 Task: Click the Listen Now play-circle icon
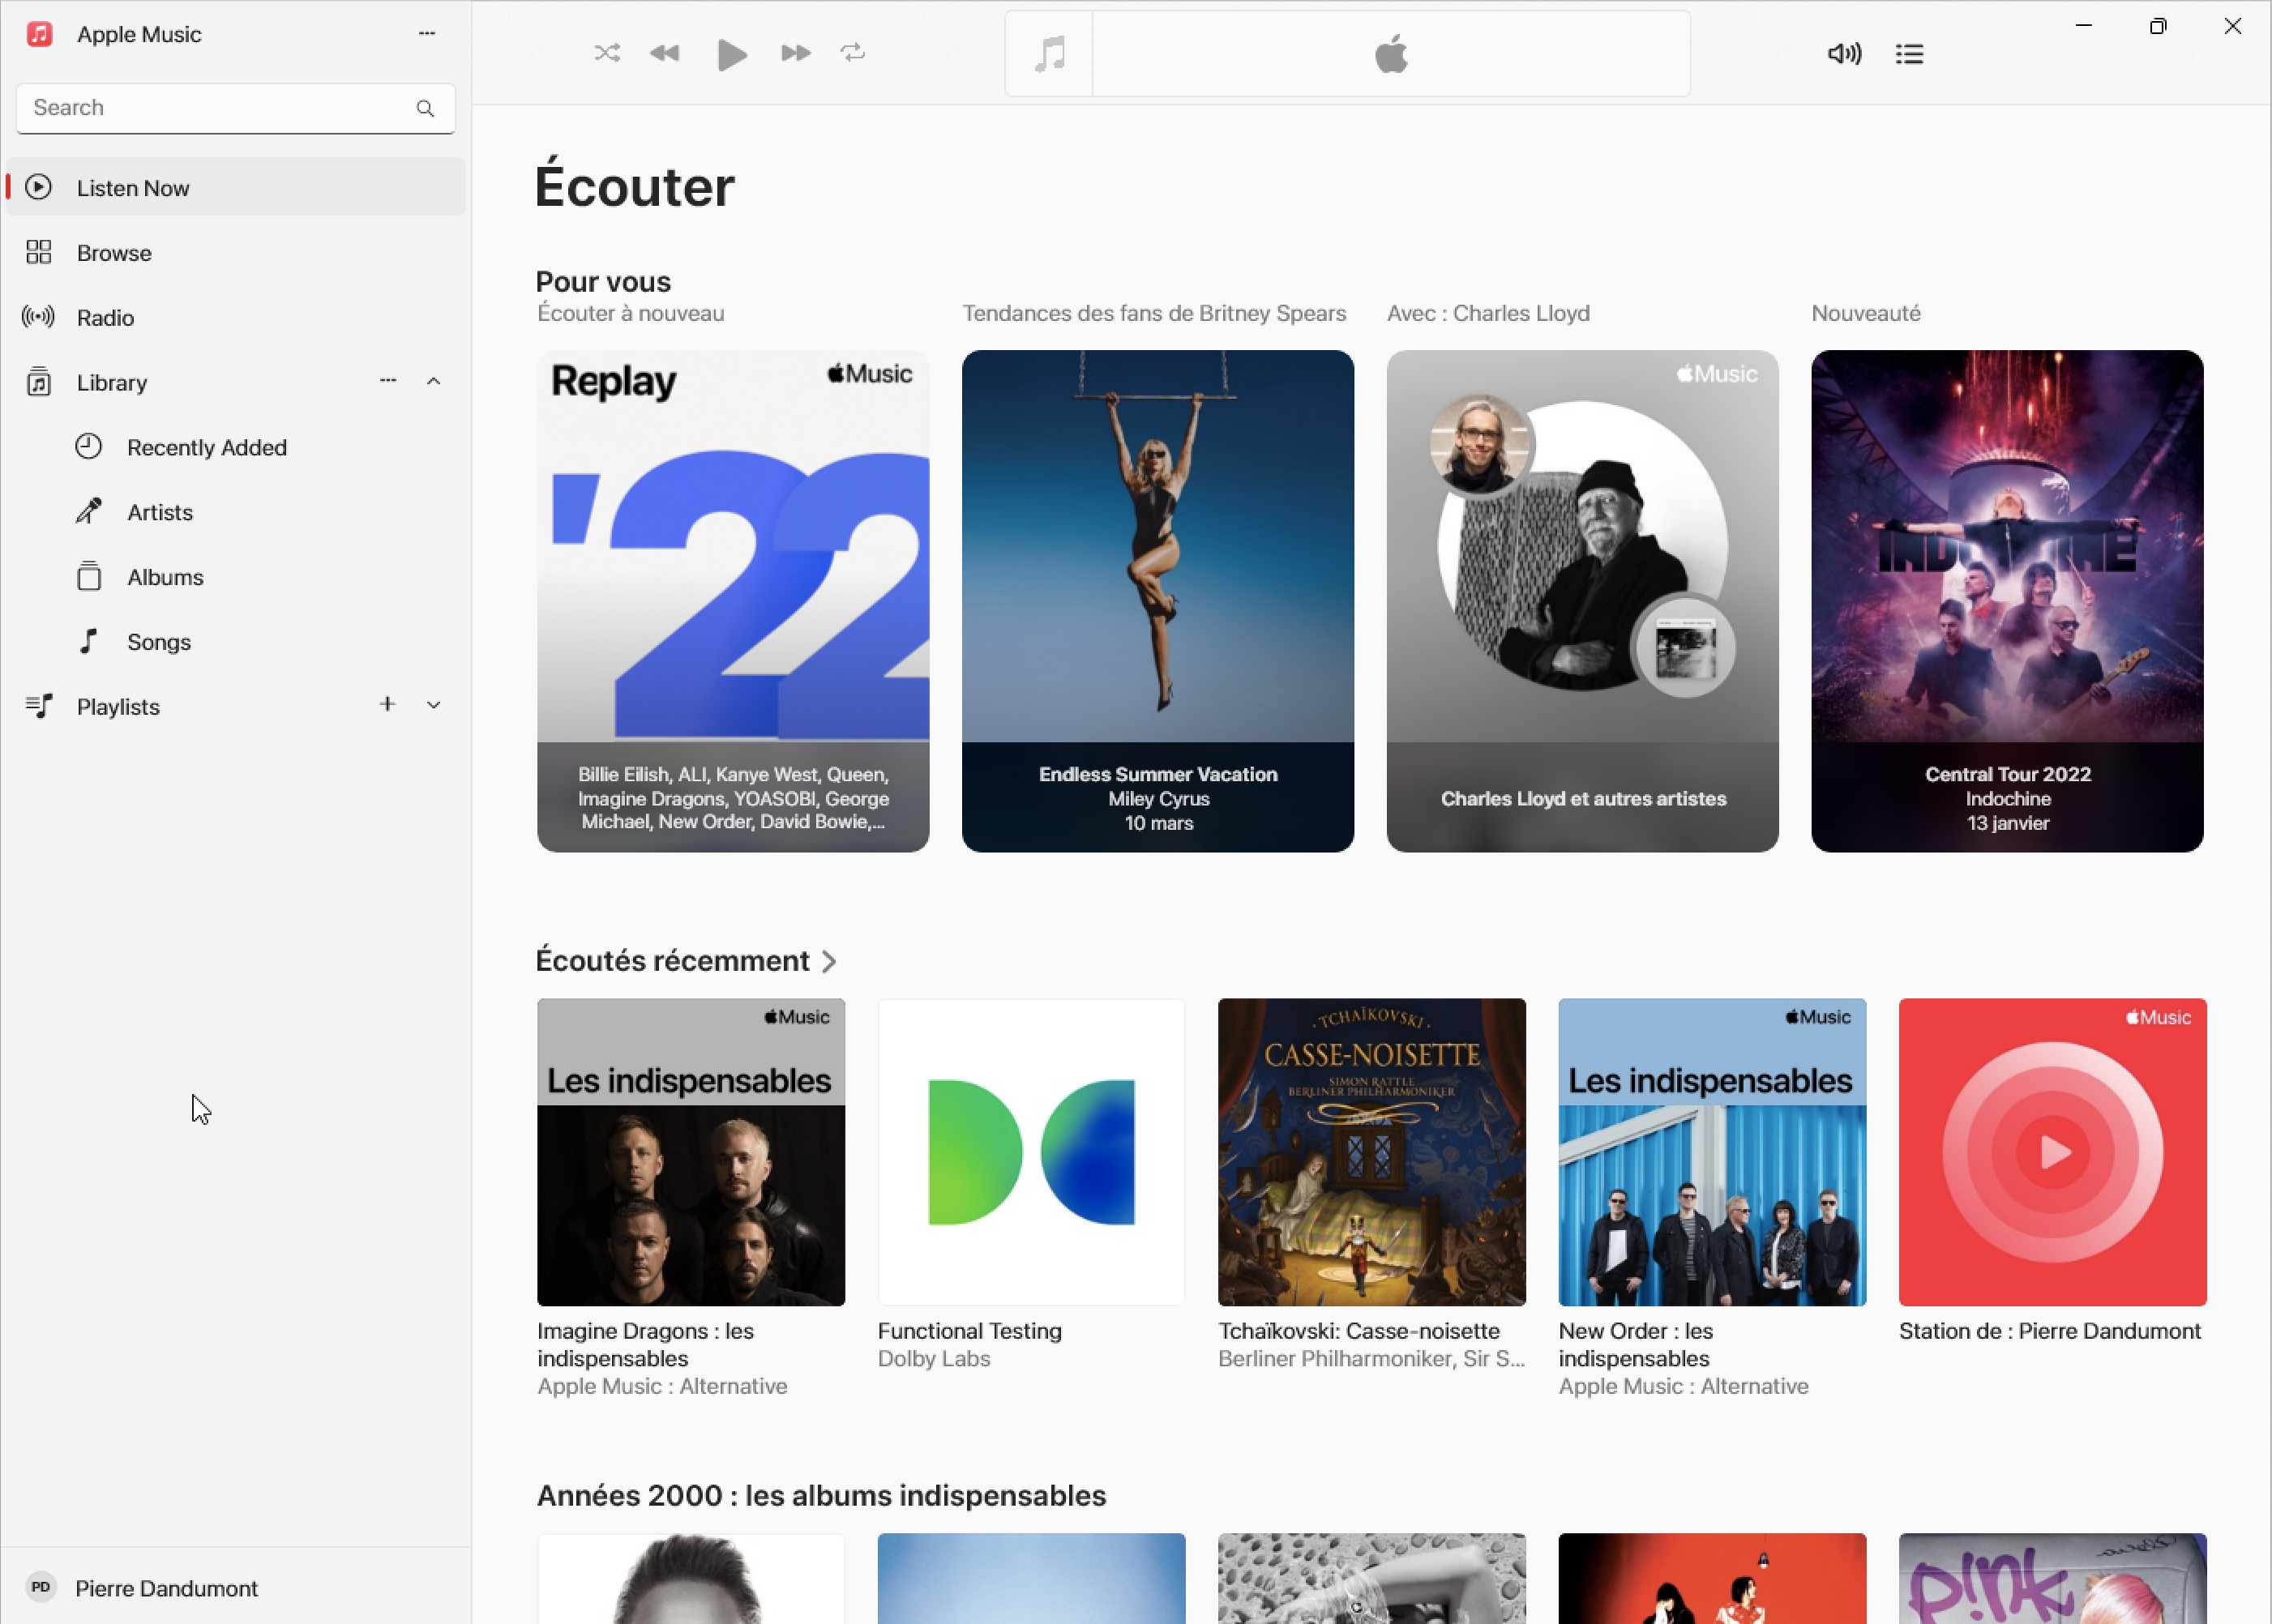(38, 187)
